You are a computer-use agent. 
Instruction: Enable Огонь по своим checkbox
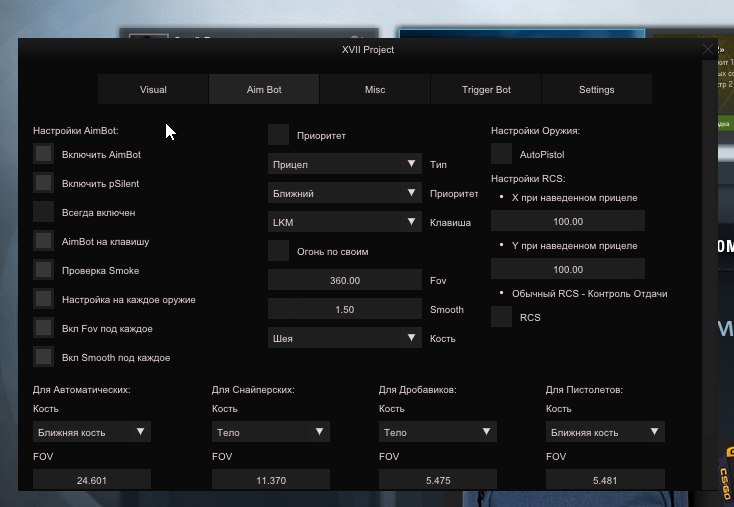[x=279, y=251]
